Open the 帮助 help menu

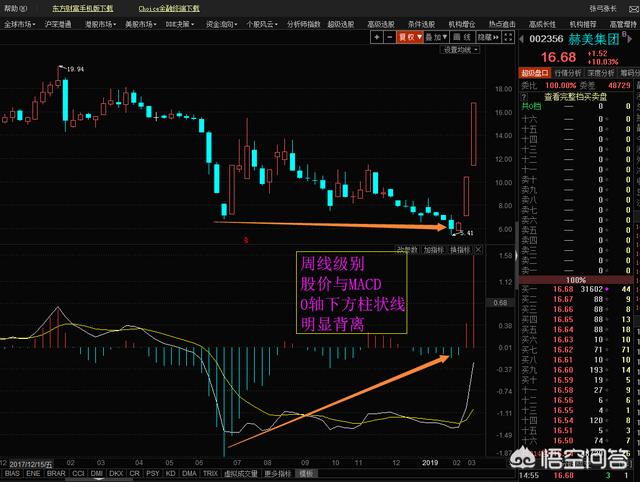[16, 8]
